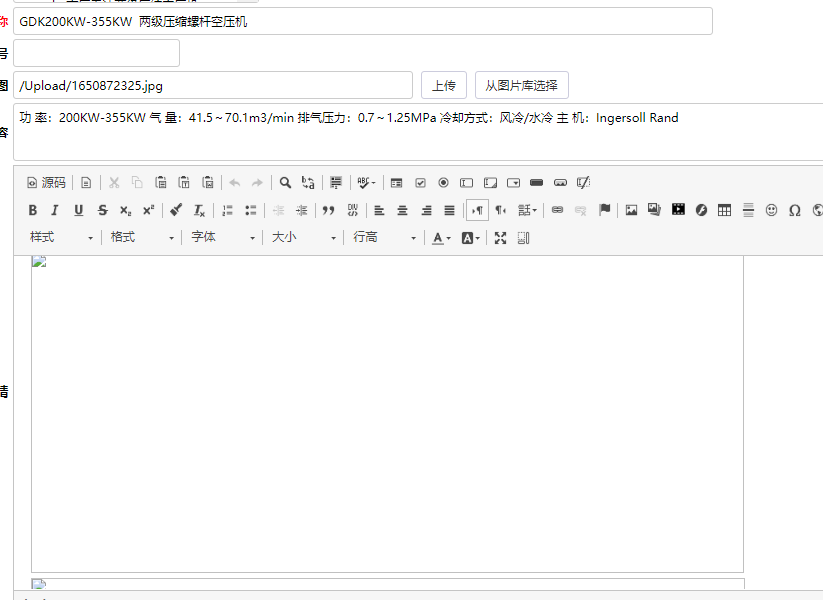Screen dimensions: 823x600
Task: Insert a checkbox form field
Action: [x=420, y=183]
